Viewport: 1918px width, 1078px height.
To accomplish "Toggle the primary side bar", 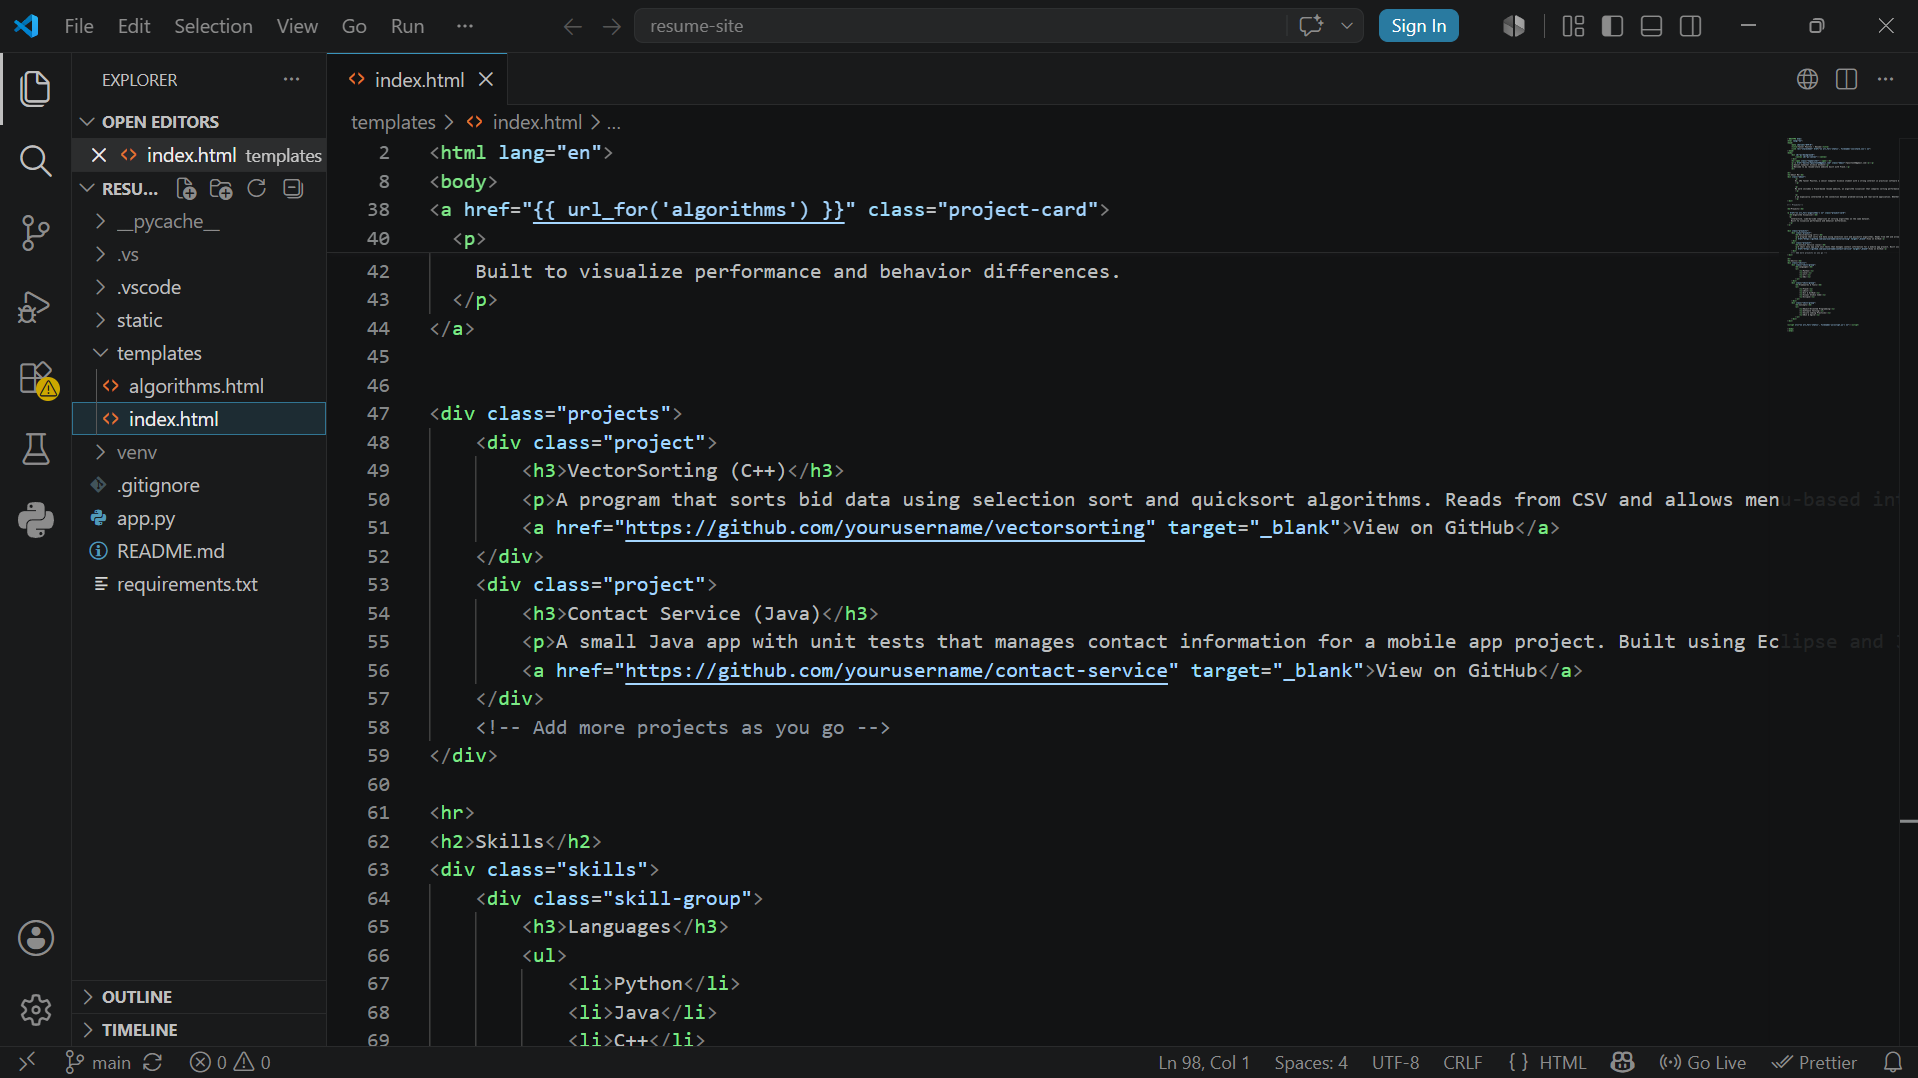I will point(1612,26).
